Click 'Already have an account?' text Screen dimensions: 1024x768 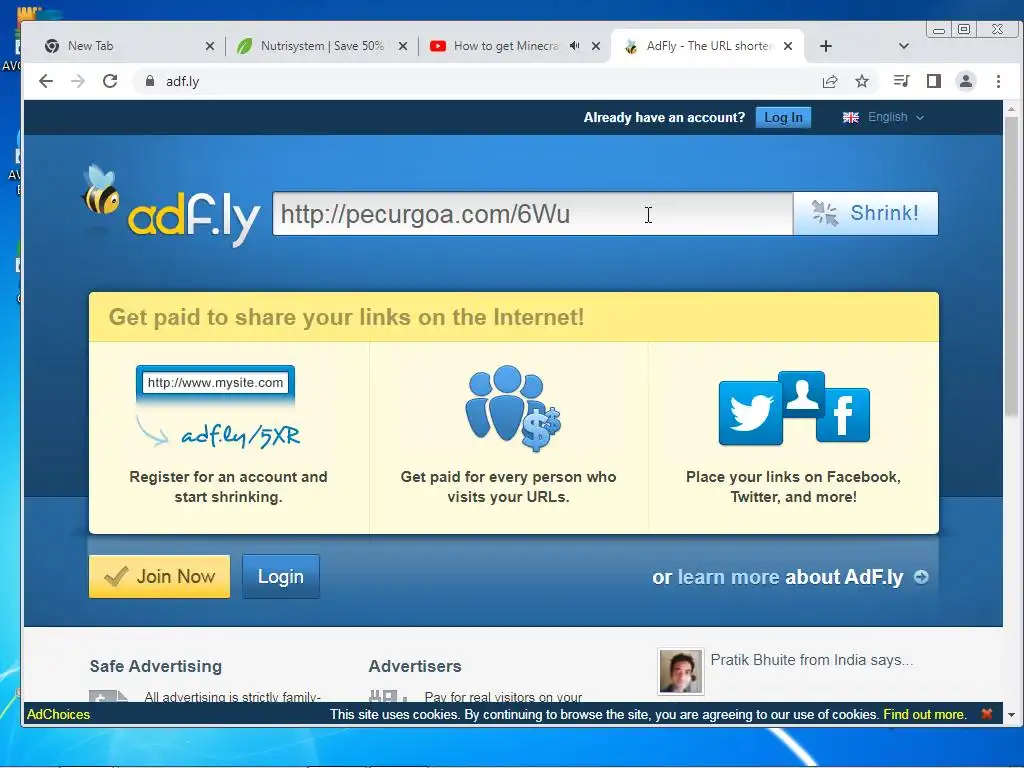[664, 118]
